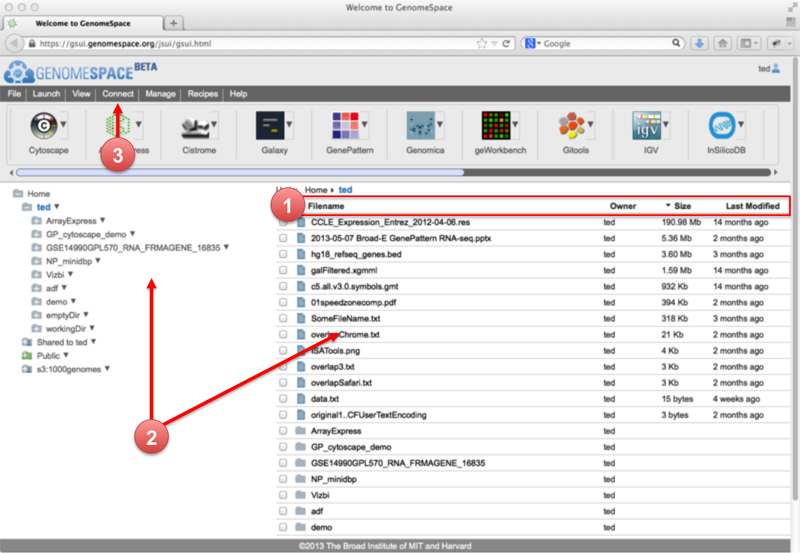Launch the IGV tool icon
The height and width of the screenshot is (553, 800).
click(646, 125)
